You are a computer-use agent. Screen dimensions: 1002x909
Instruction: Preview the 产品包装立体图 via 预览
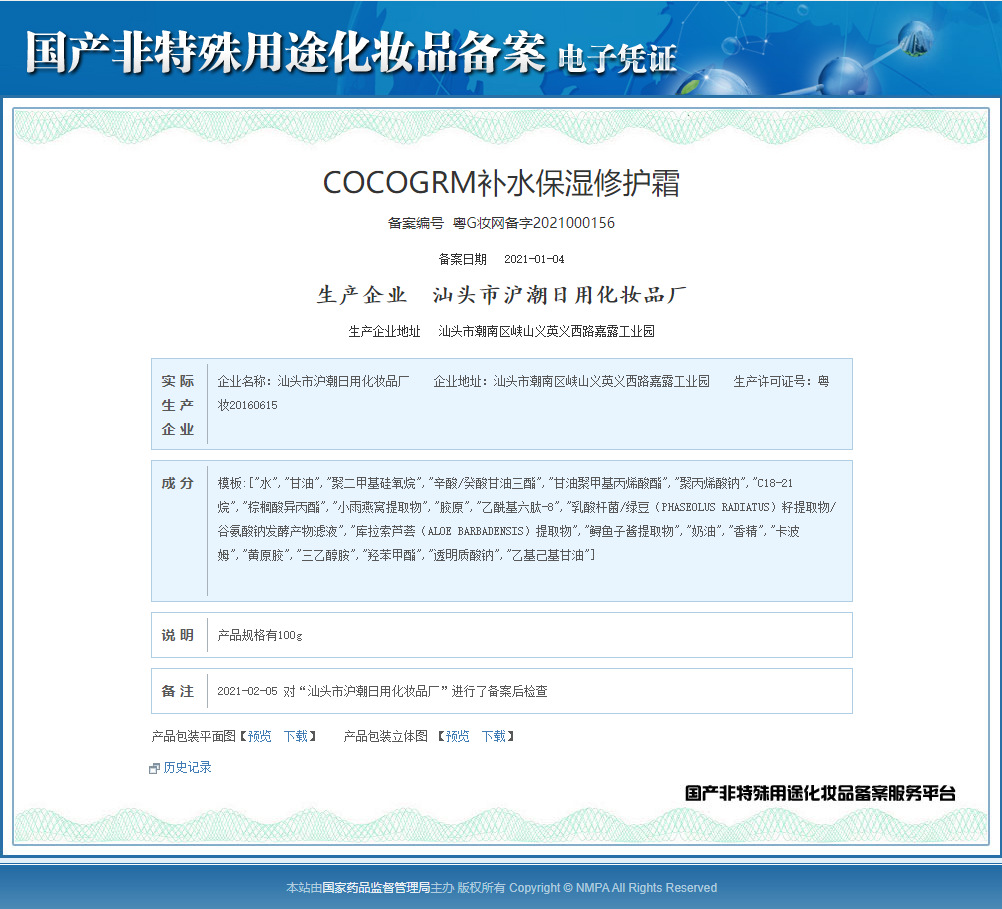point(455,736)
